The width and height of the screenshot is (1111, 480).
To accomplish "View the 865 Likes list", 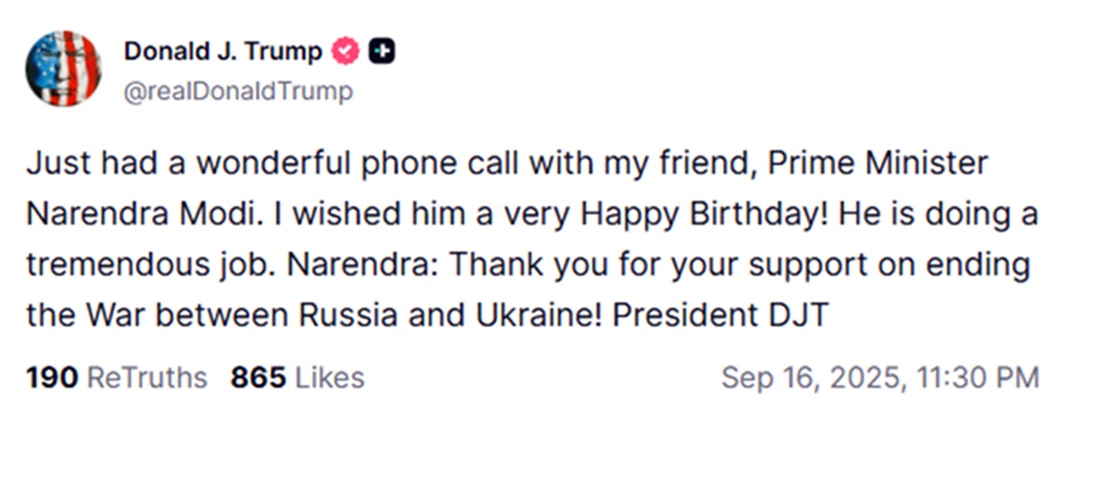I will [x=297, y=378].
